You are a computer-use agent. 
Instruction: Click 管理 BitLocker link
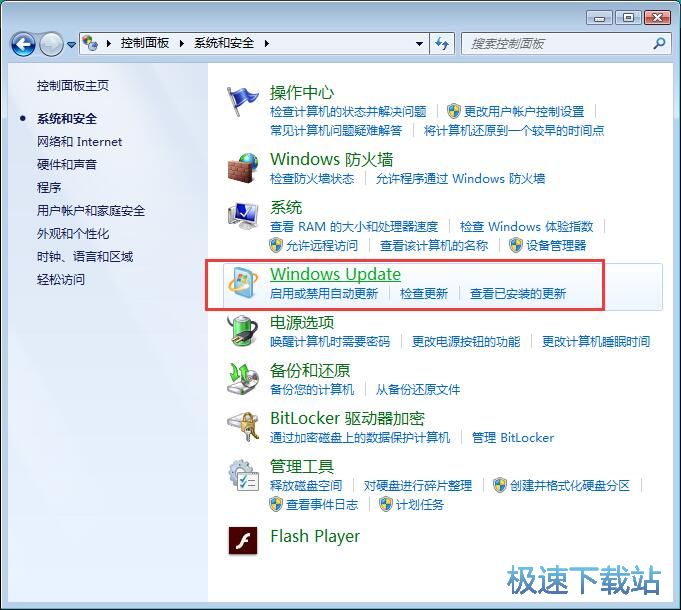[513, 437]
